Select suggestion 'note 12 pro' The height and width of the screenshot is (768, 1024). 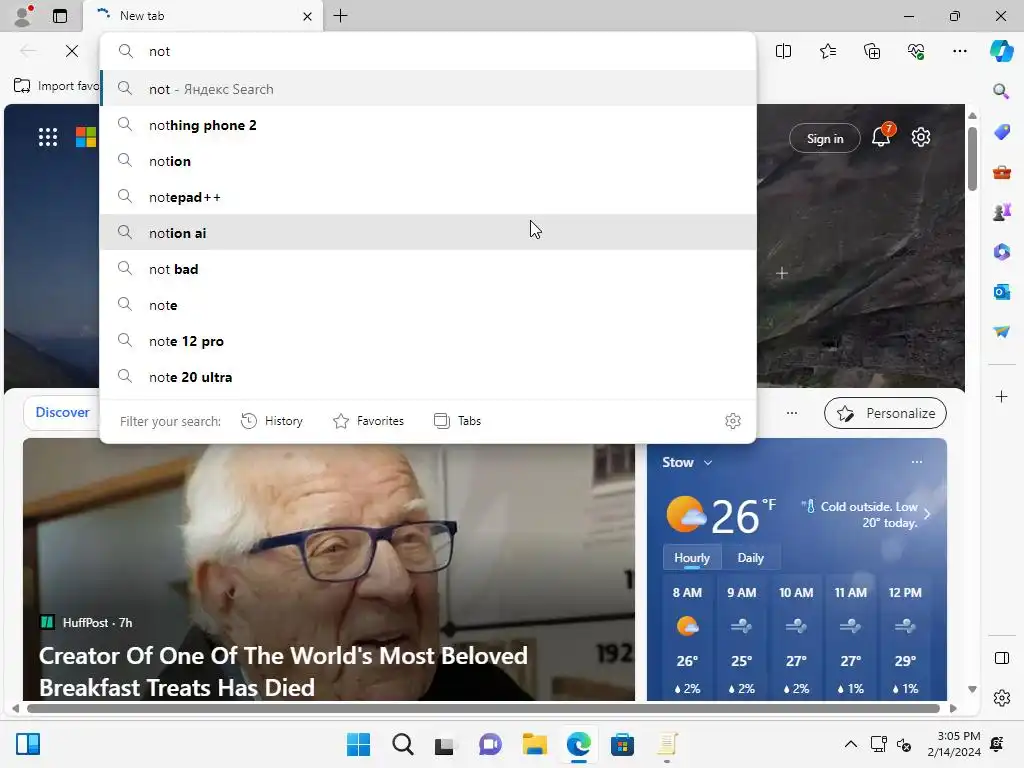point(428,340)
